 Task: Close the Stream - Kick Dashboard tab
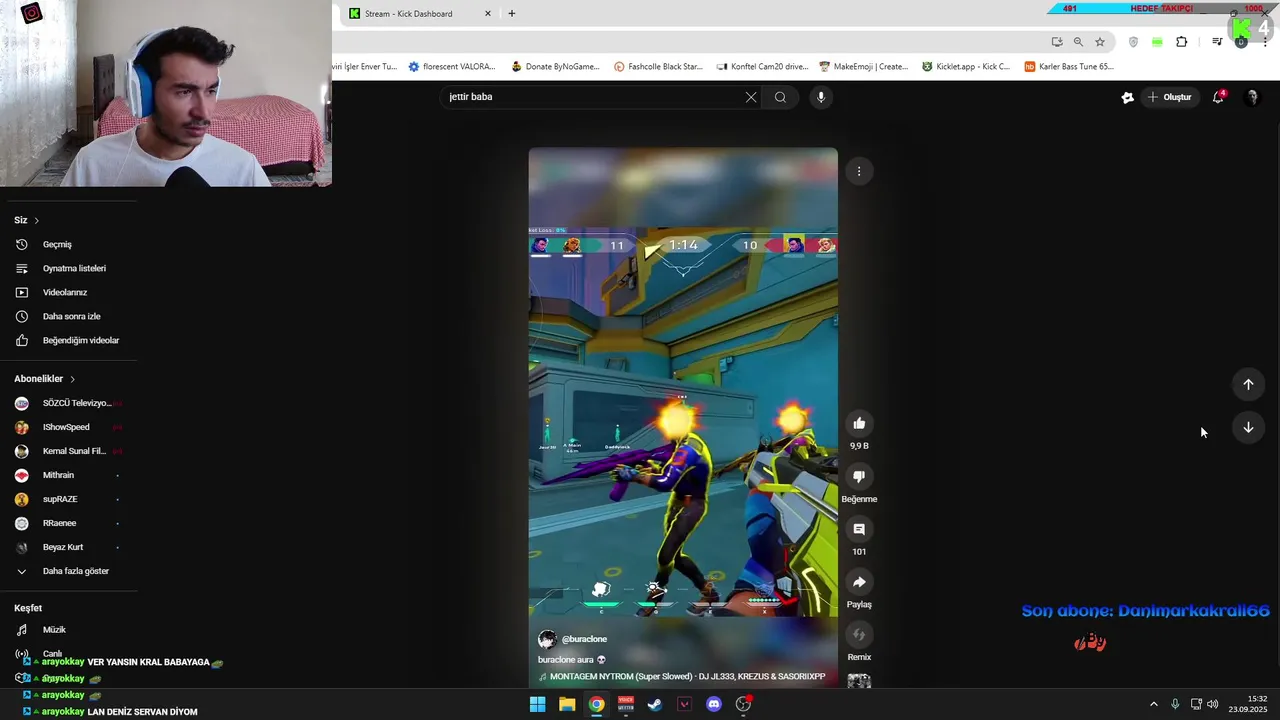(x=488, y=13)
